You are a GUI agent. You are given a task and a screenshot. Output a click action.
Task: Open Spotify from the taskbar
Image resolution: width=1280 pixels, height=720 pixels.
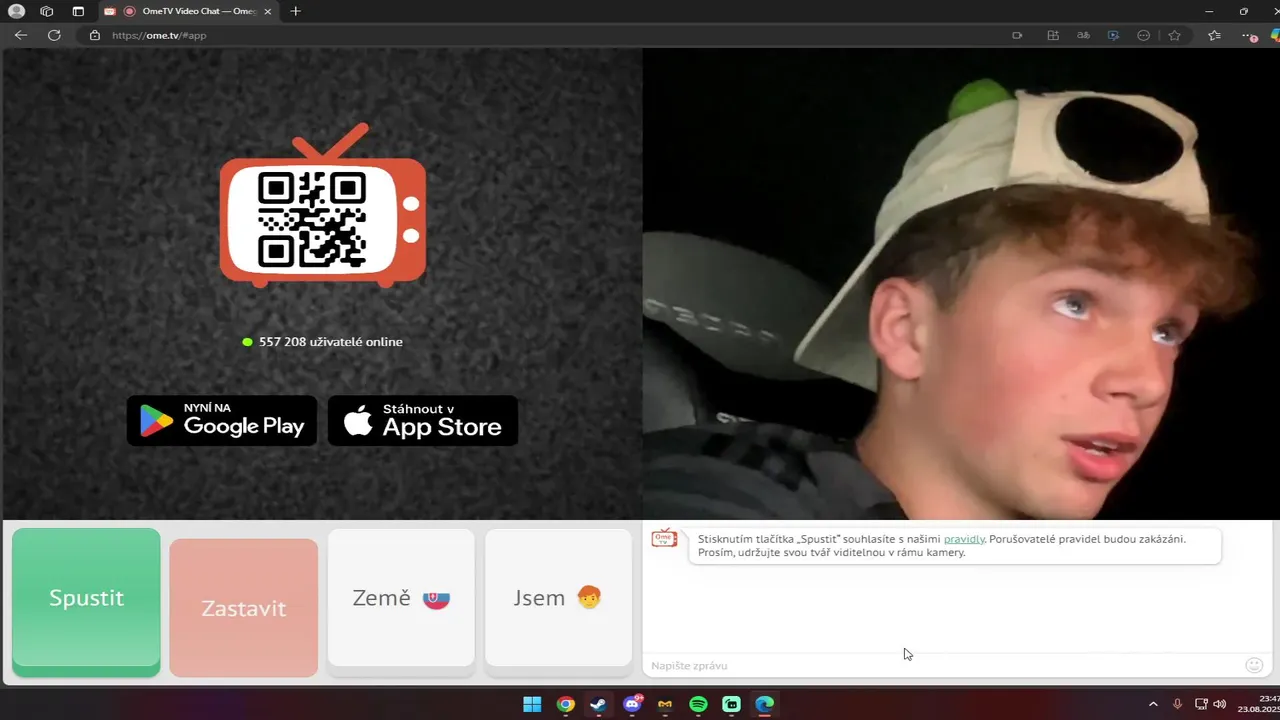[698, 704]
